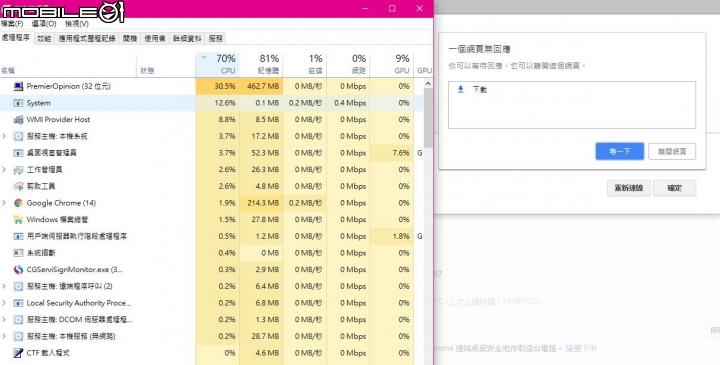Click the CTF 載入程式 pen icon
The height and width of the screenshot is (365, 720).
18,353
